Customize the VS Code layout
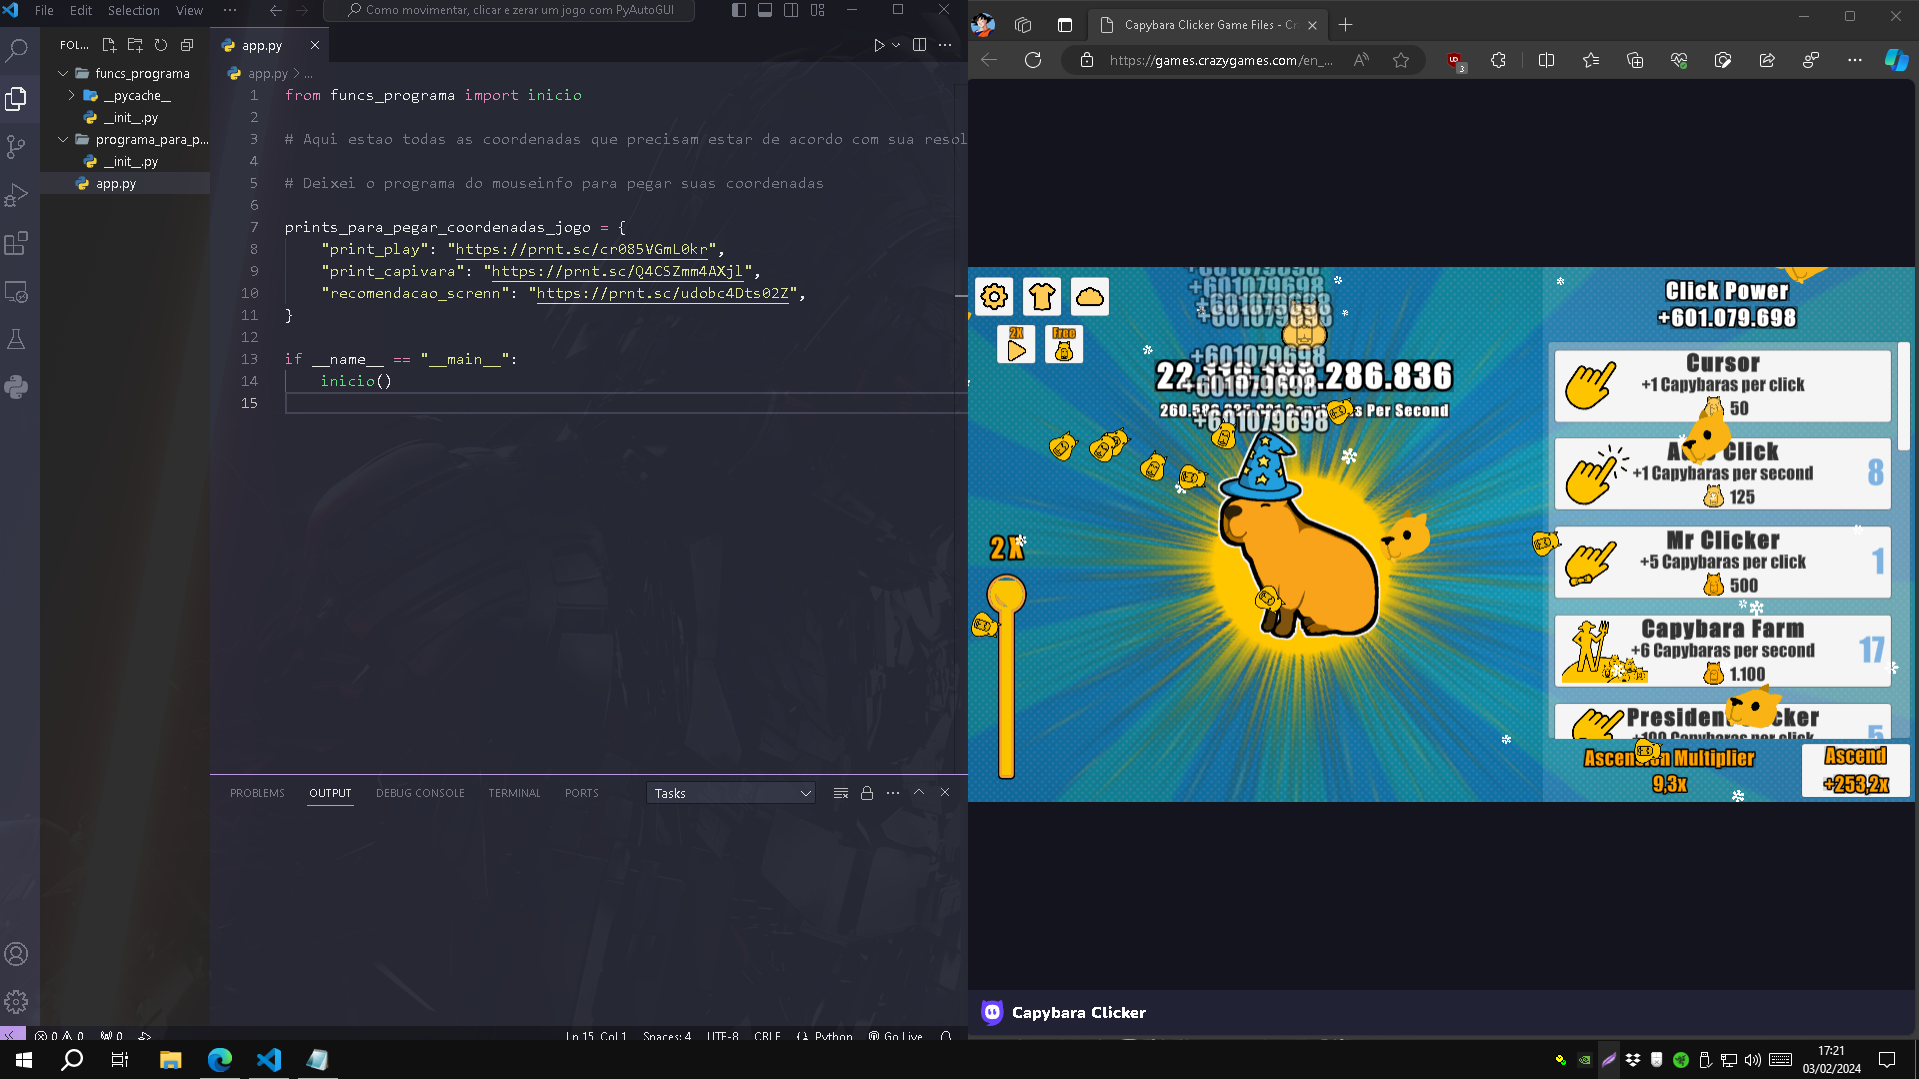 [x=818, y=10]
